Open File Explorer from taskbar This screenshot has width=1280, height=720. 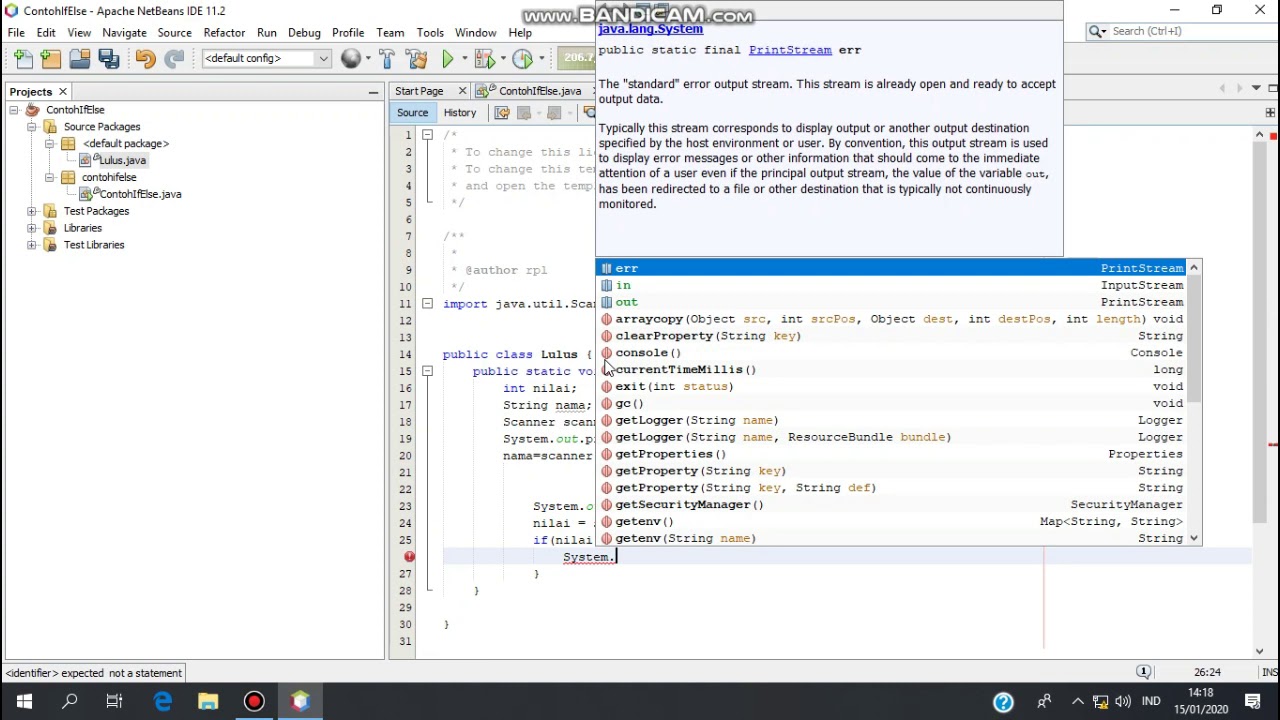(208, 702)
